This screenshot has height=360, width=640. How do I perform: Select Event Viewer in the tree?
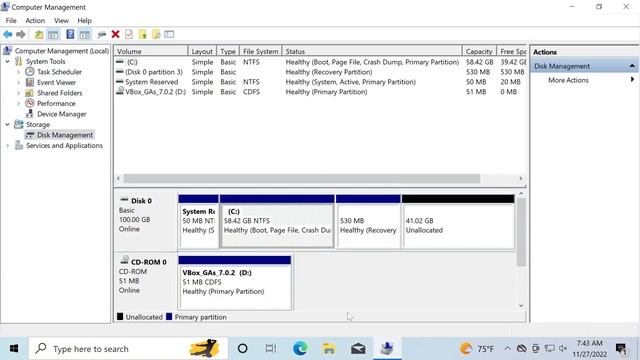click(56, 82)
